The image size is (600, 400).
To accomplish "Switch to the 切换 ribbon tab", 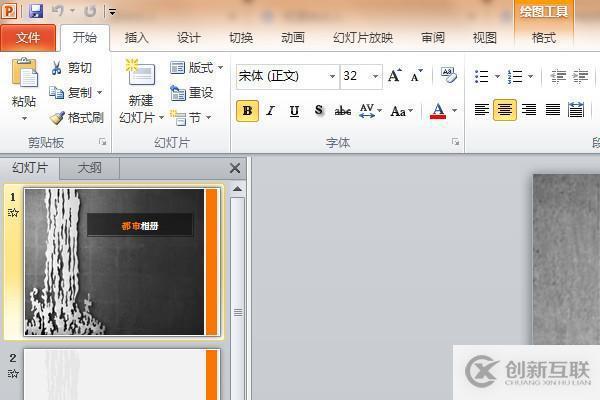I will click(241, 38).
